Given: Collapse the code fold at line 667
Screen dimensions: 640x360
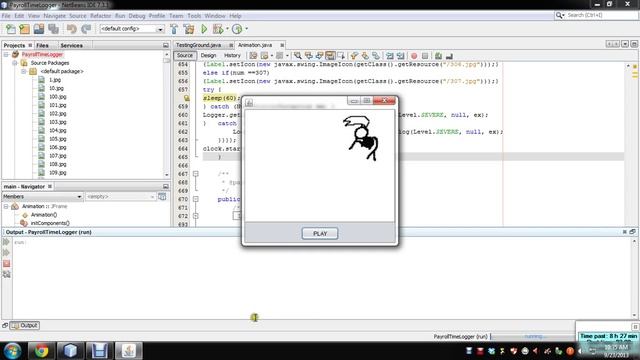Looking at the screenshot, I should pos(196,174).
